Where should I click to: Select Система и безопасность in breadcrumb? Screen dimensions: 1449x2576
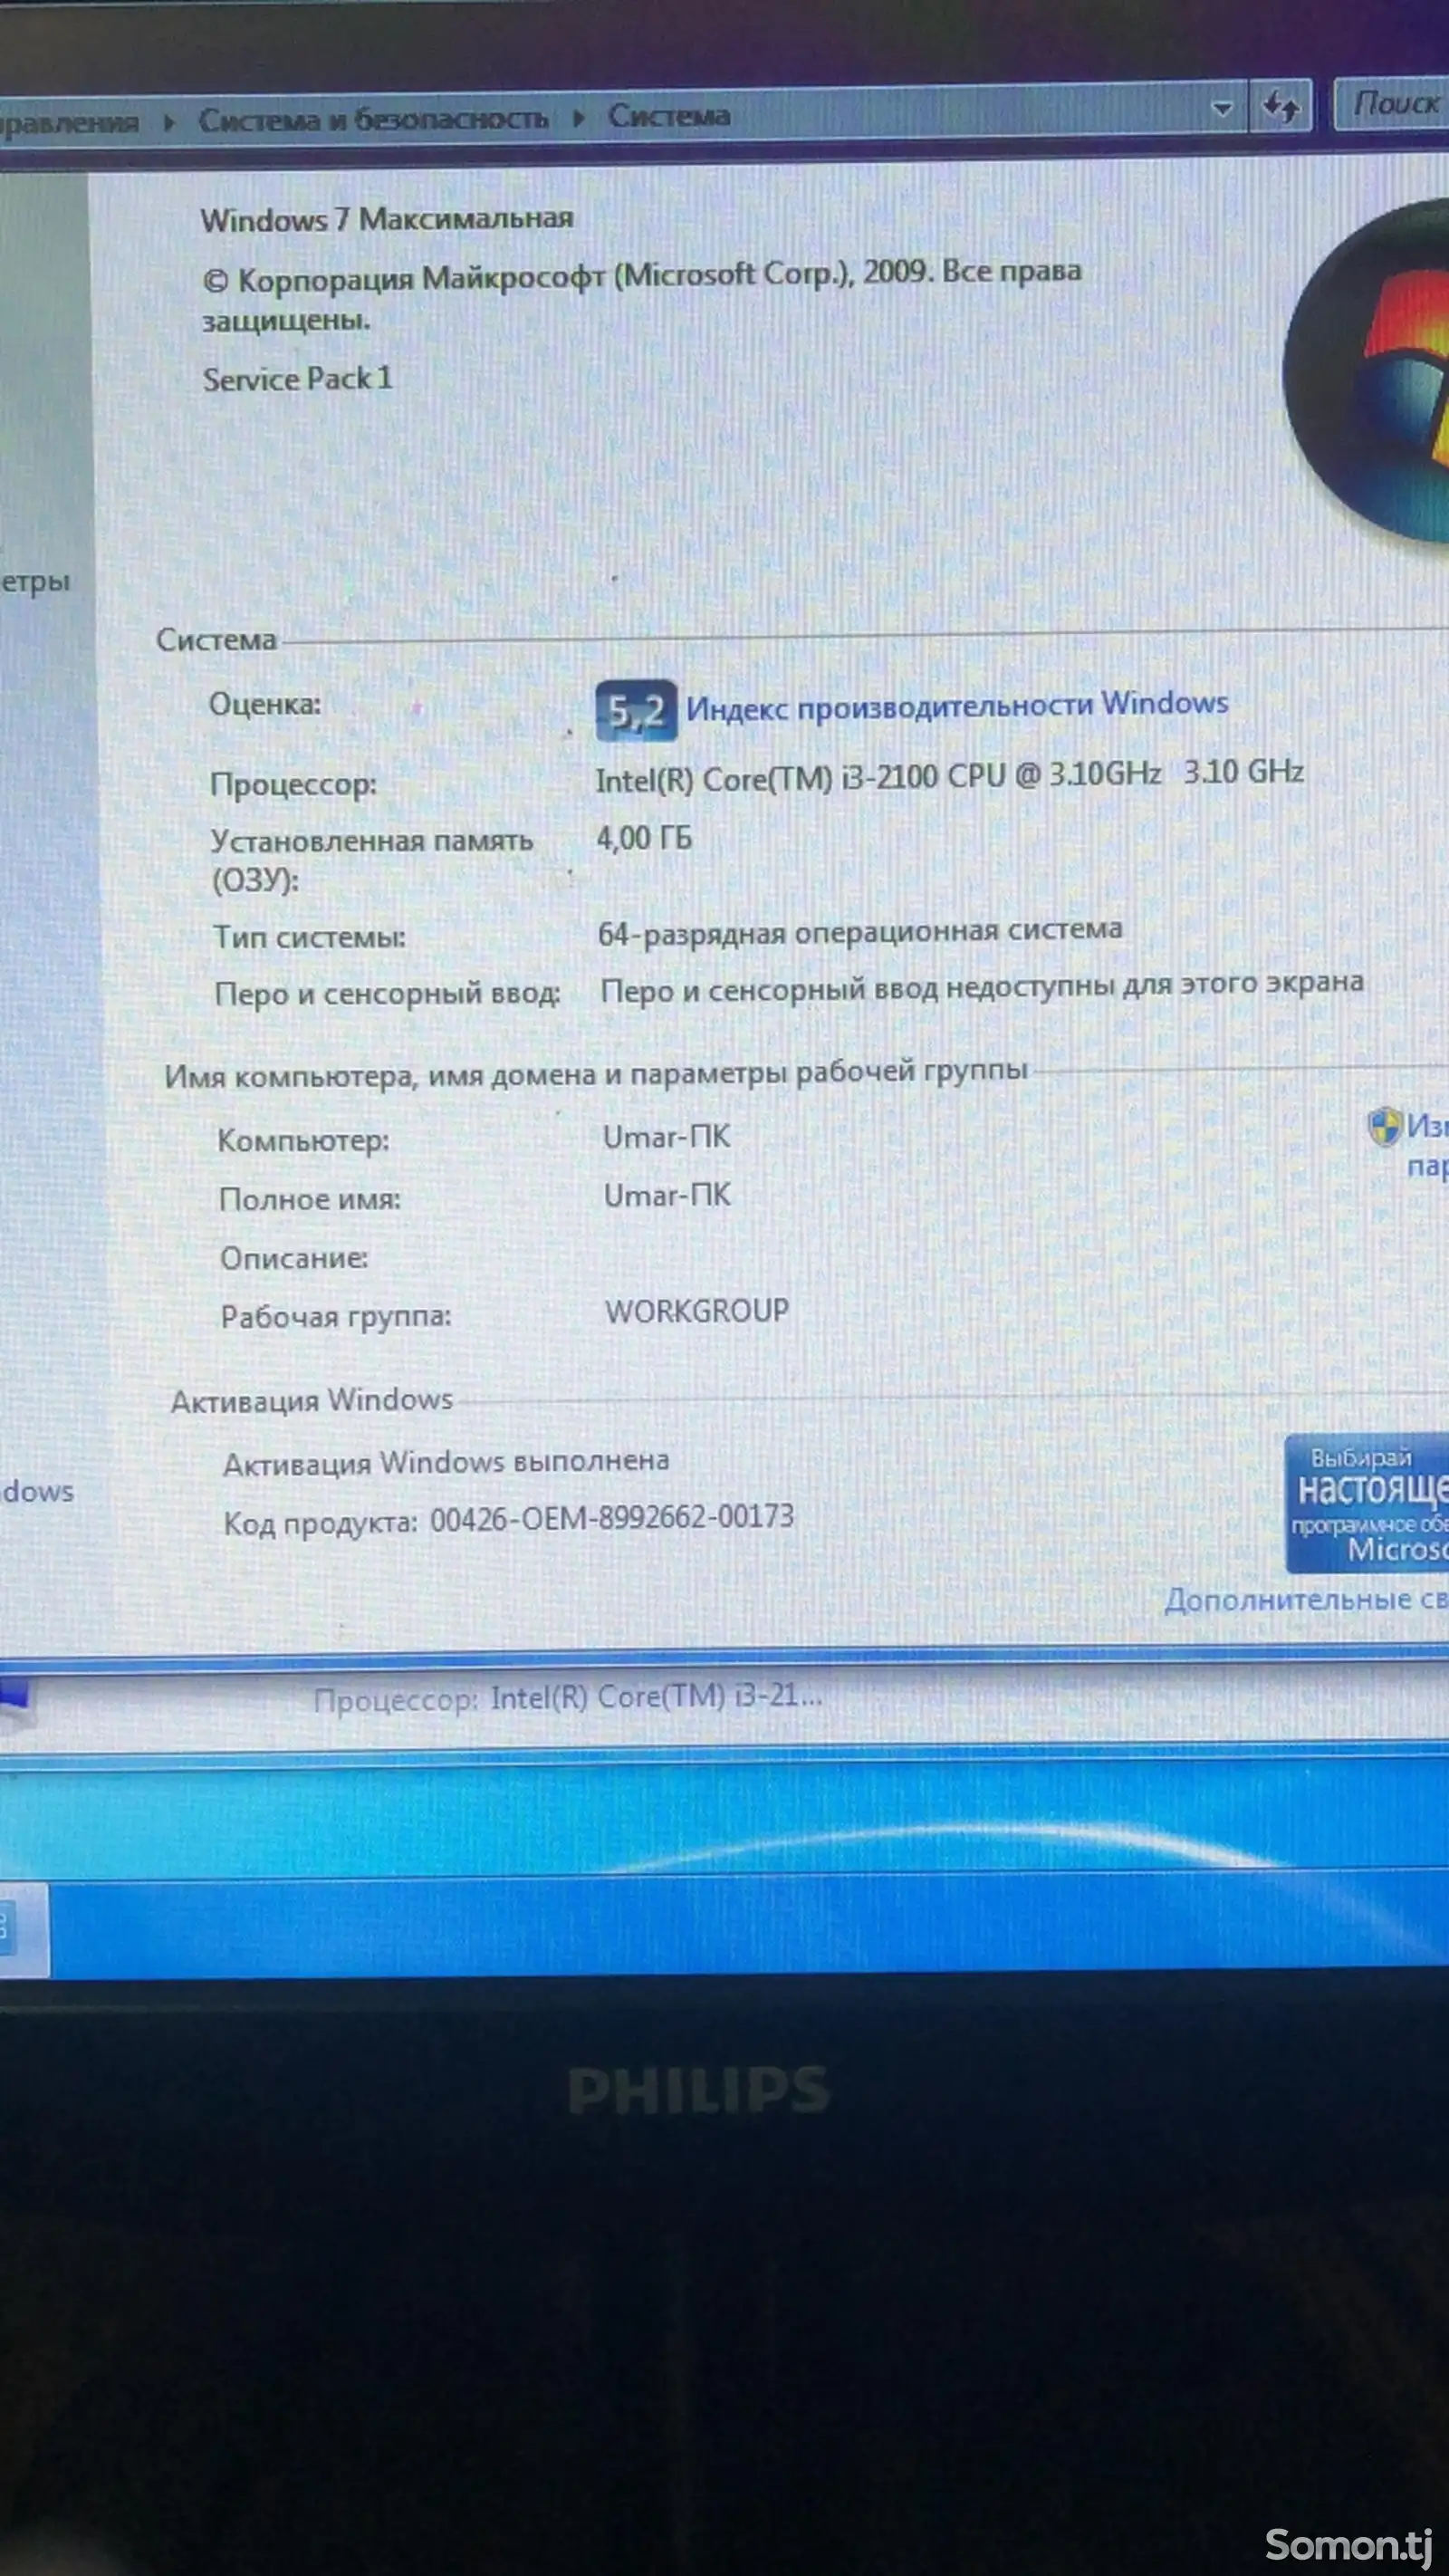[x=373, y=119]
